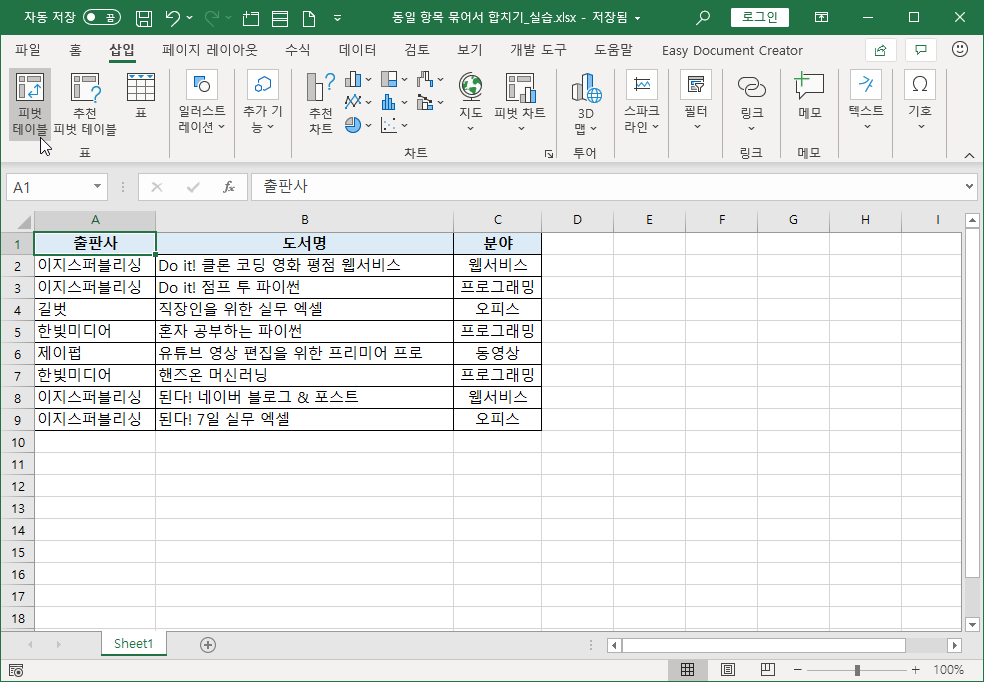This screenshot has height=682, width=984.
Task: Open the 3D Map (3D 맵) tool
Action: click(586, 104)
